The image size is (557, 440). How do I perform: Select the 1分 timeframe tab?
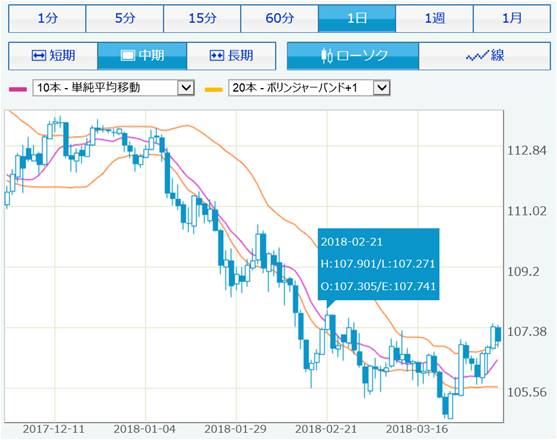click(x=47, y=18)
